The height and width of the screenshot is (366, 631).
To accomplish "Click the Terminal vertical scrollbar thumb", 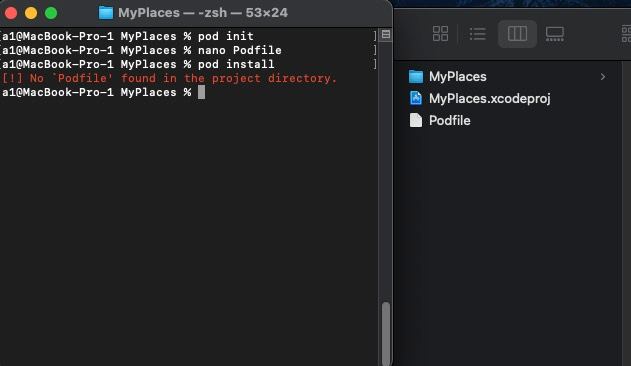I will tap(386, 333).
